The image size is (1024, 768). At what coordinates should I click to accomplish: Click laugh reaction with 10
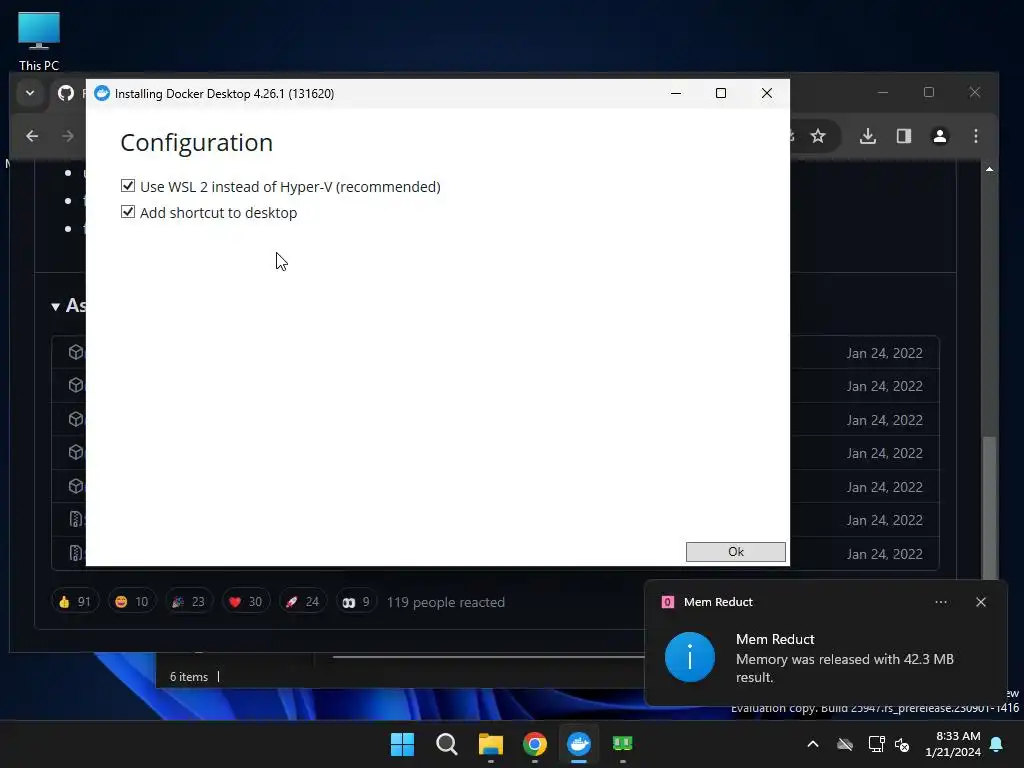point(132,601)
